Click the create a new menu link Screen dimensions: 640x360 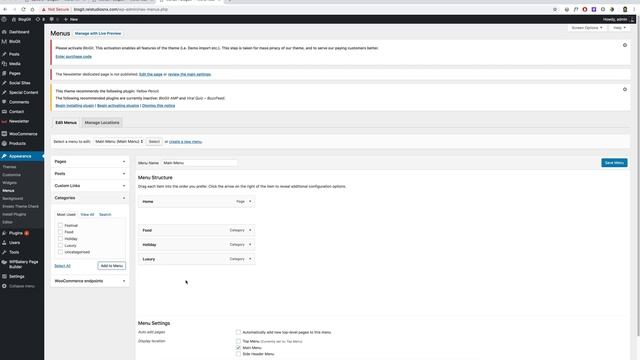[185, 142]
